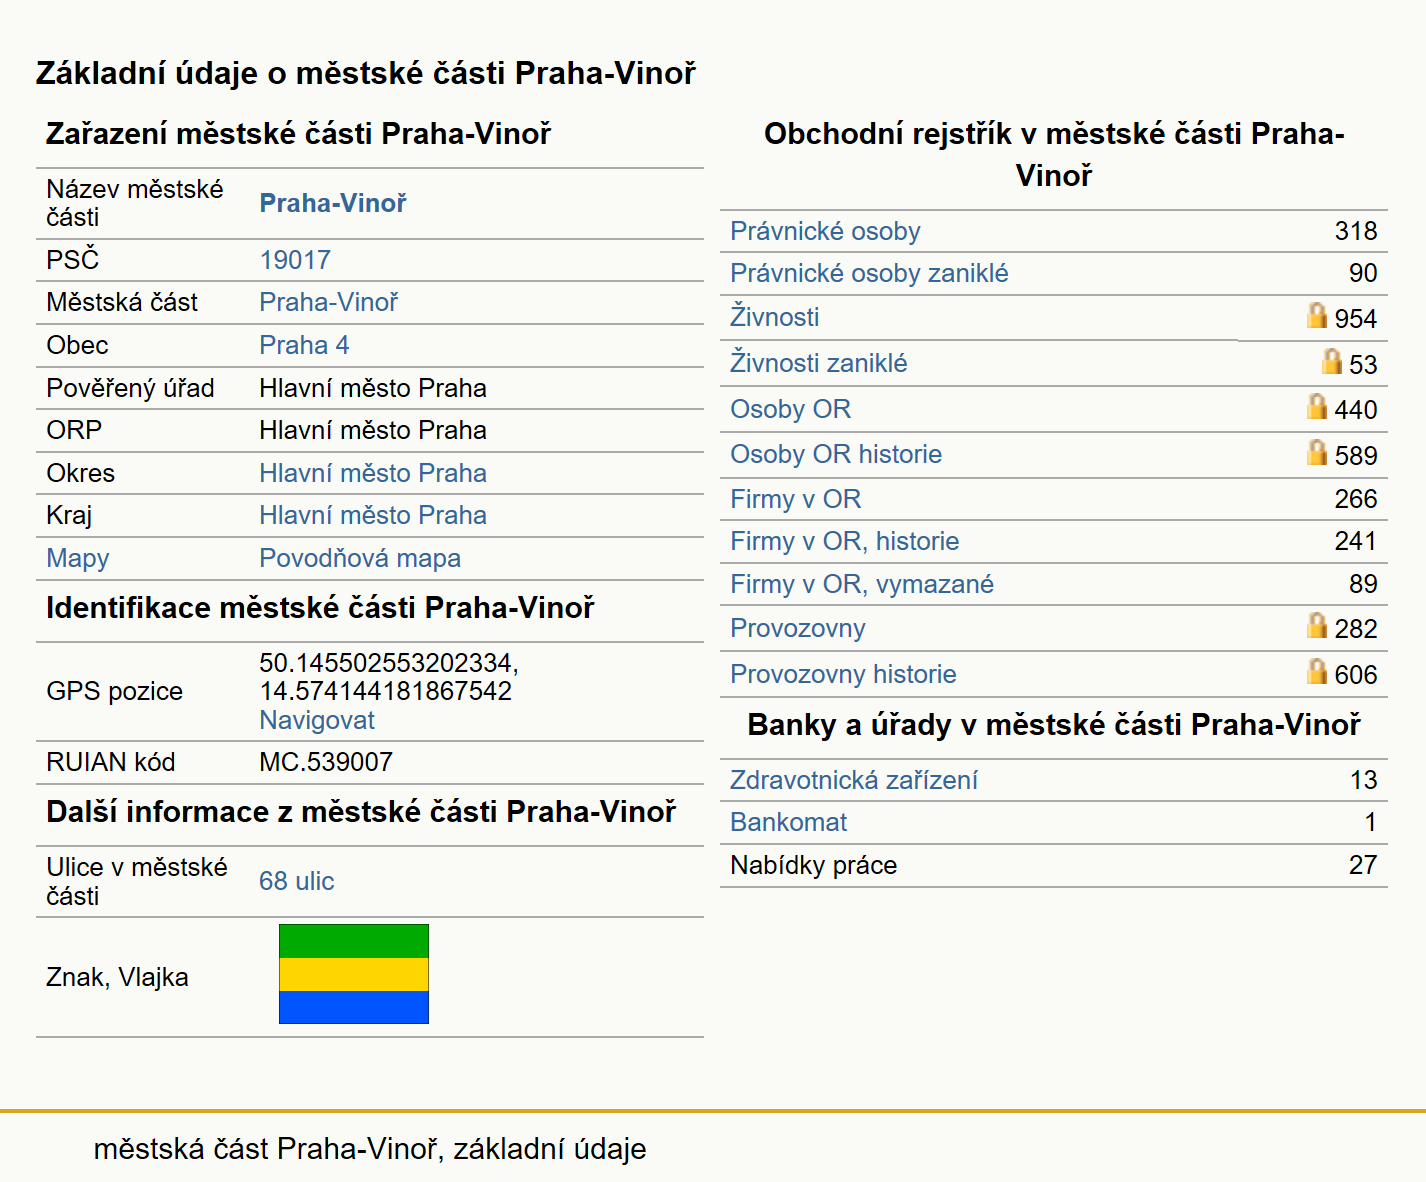The image size is (1426, 1182).
Task: Open the Praha 4 municipality link
Action: [x=304, y=345]
